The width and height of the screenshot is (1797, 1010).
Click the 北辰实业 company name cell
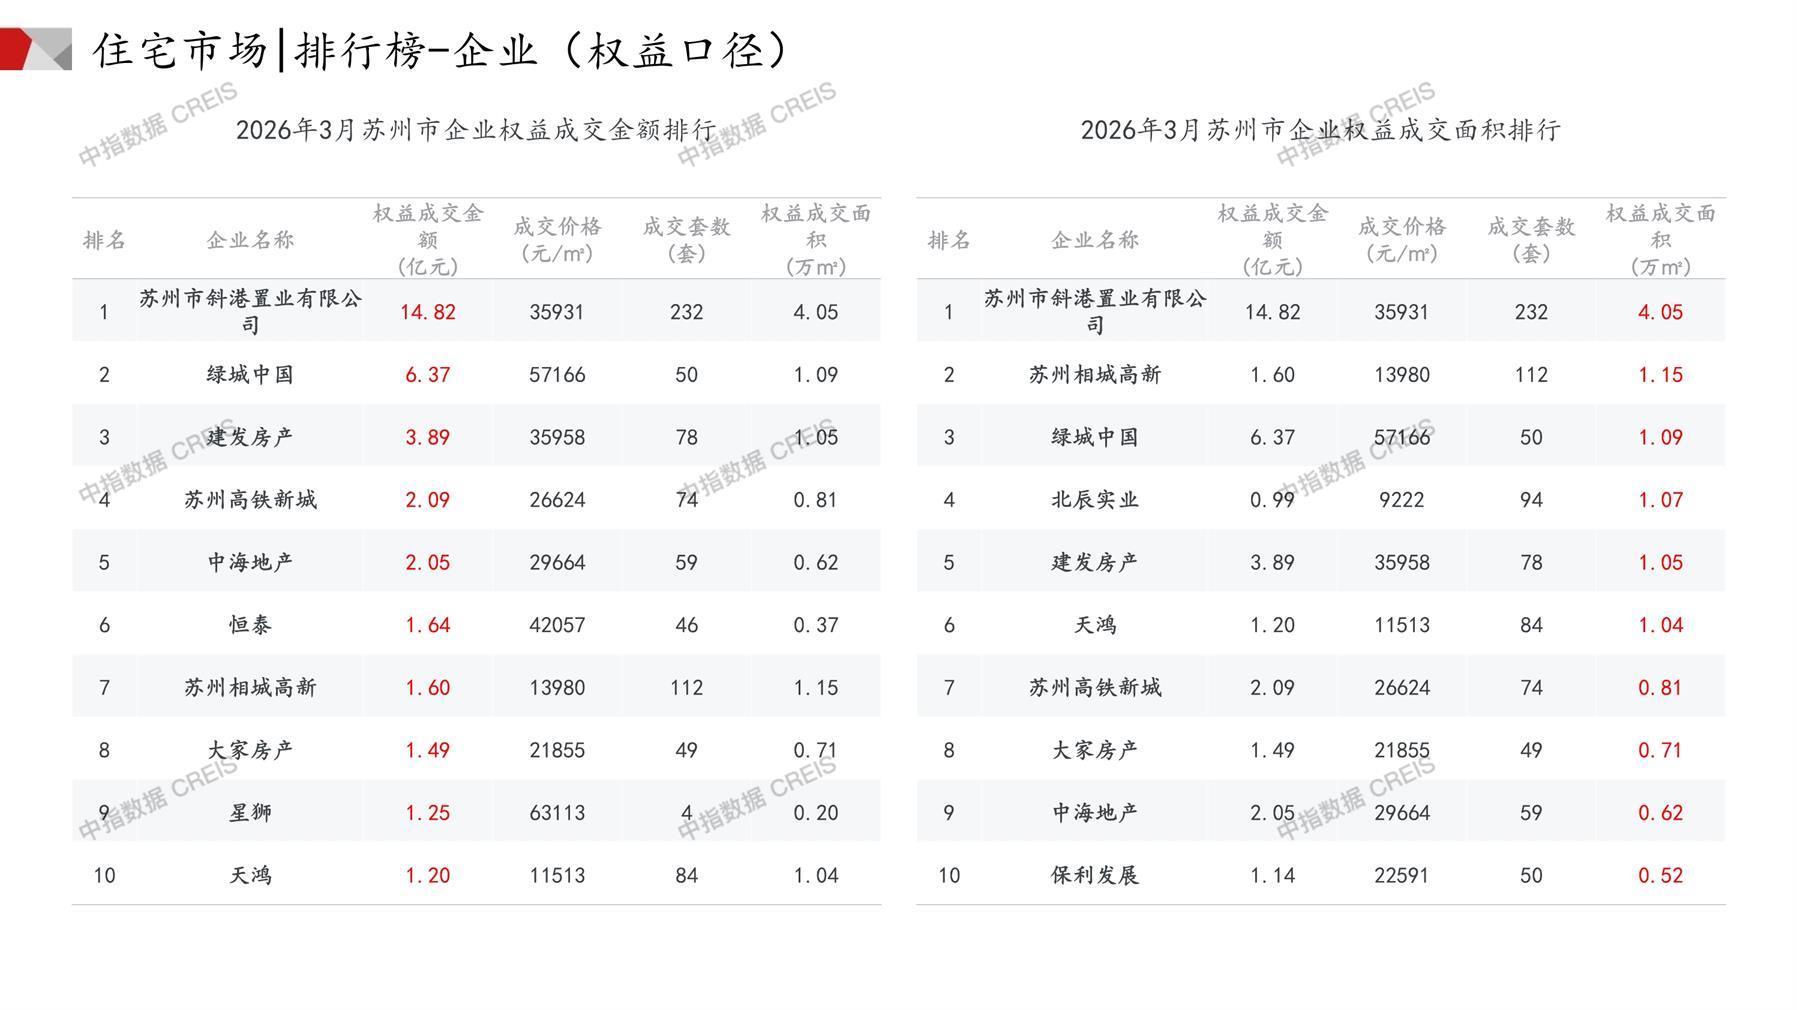1094,500
